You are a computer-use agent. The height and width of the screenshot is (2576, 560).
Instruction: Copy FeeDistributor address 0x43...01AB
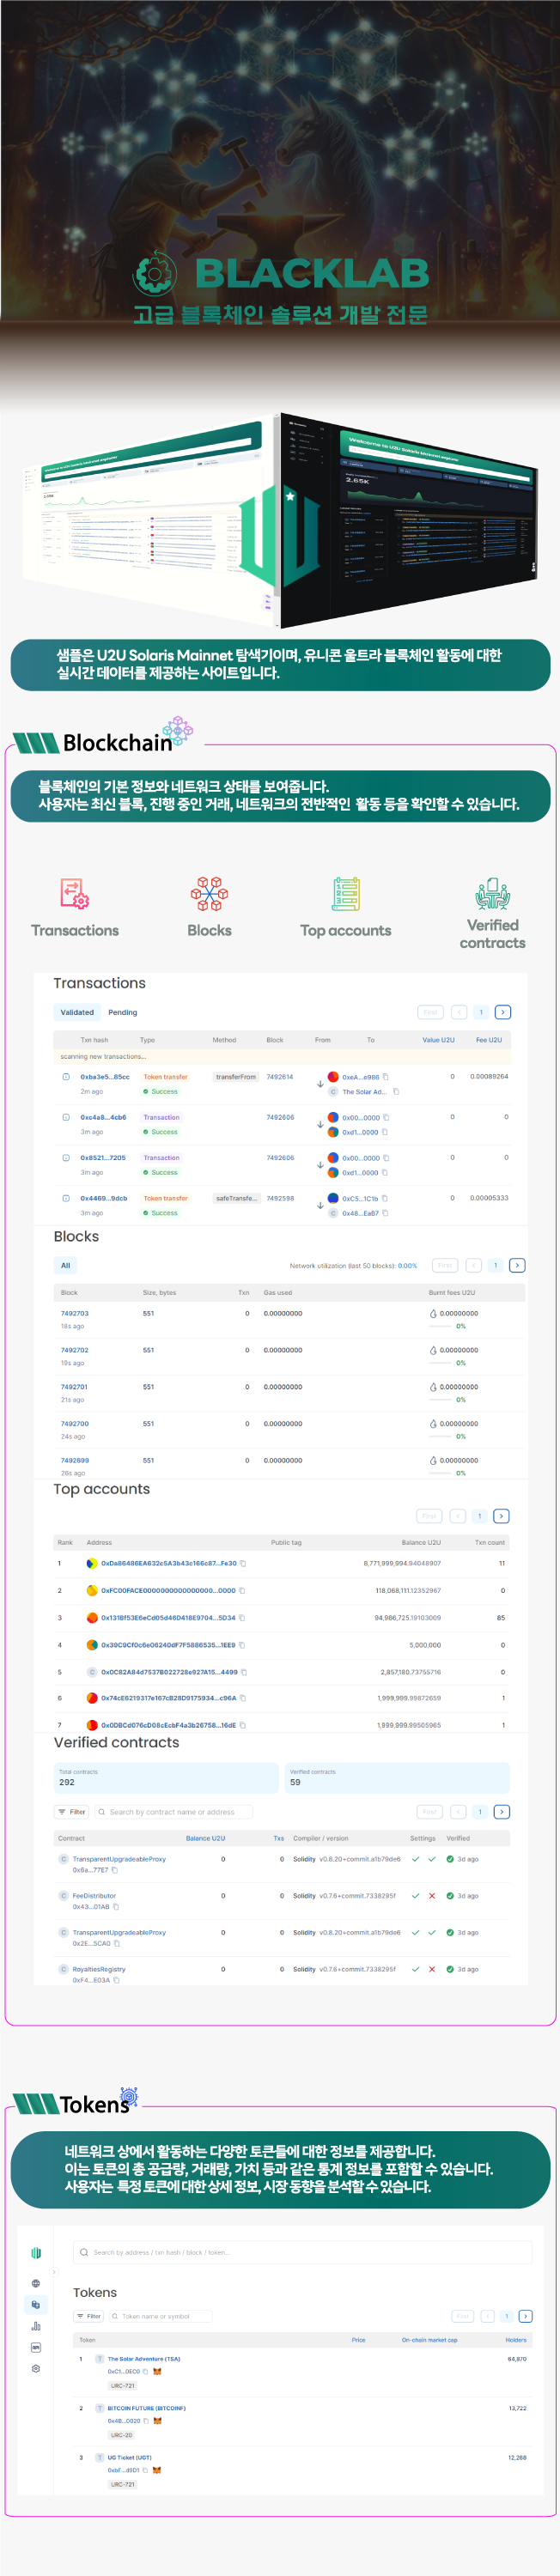(116, 1907)
